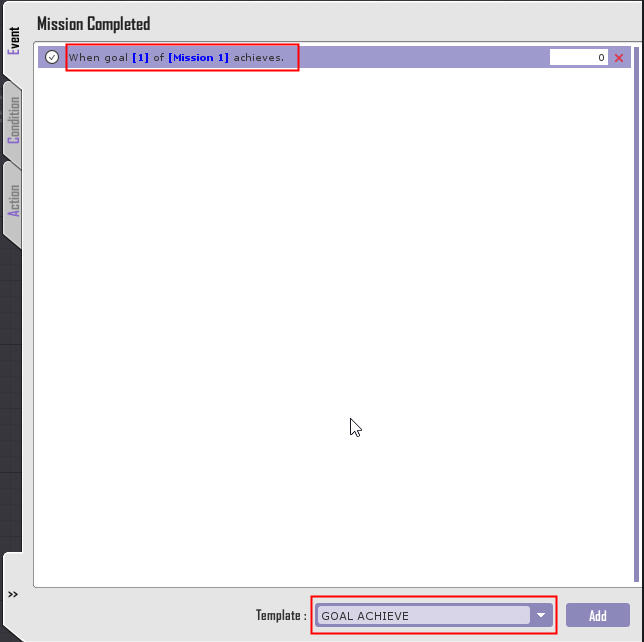Click the double-arrow collapse icon at the bottom left
Screen dimensions: 644x642
pyautogui.click(x=13, y=594)
